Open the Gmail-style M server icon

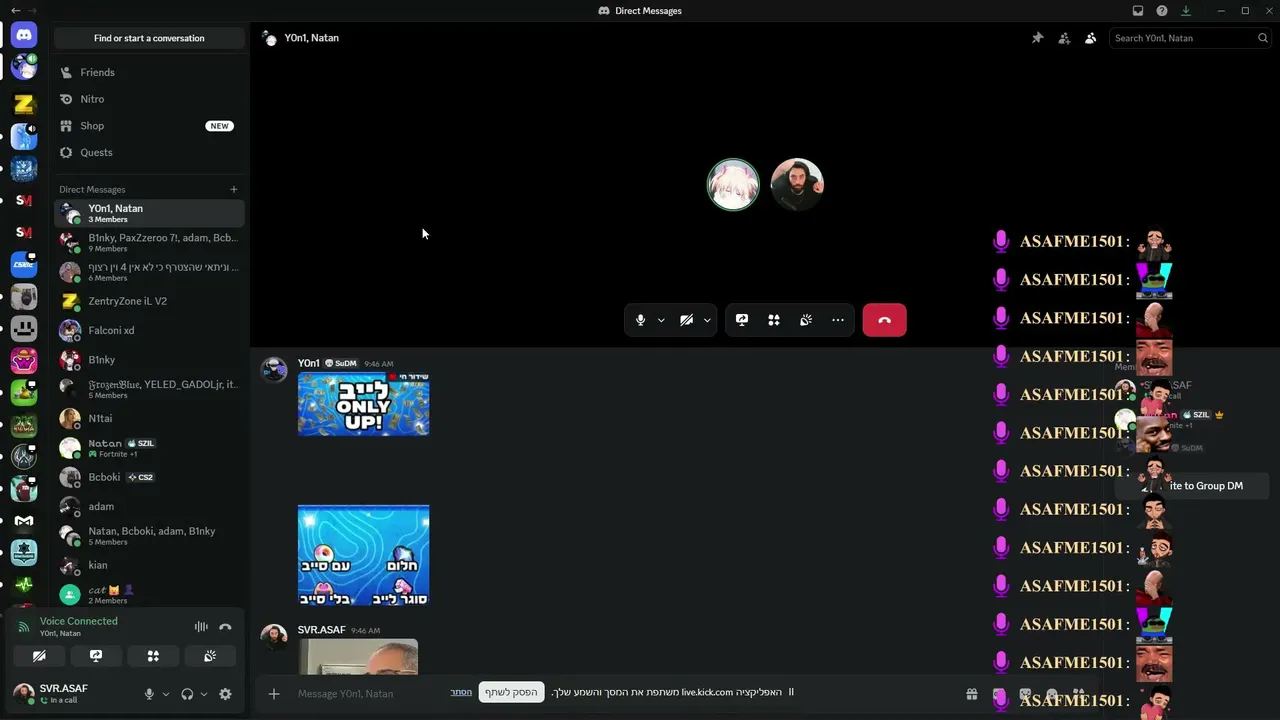(x=24, y=521)
